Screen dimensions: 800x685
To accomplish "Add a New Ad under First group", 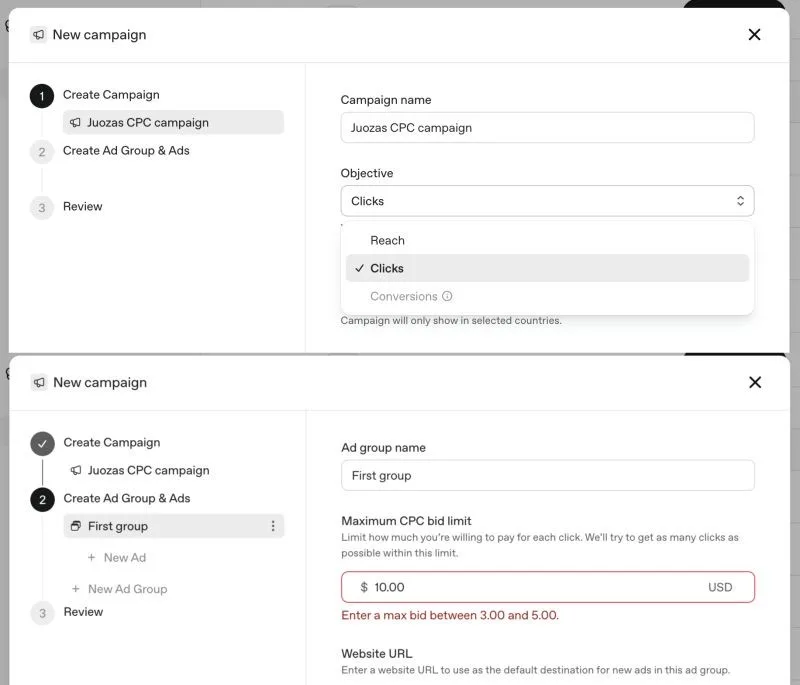I will pos(117,557).
